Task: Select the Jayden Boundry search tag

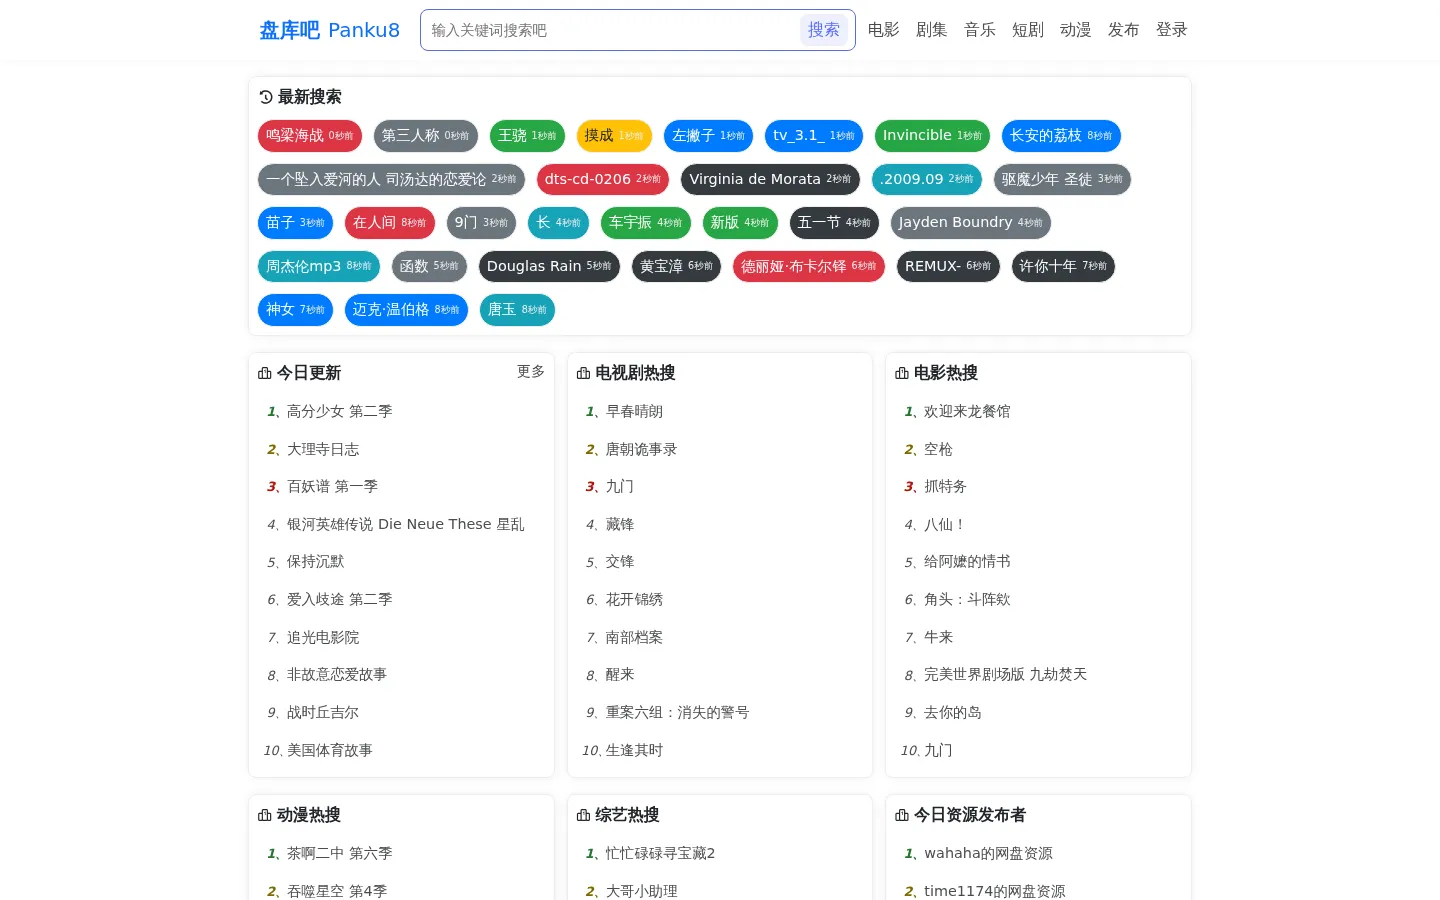Action: (x=971, y=223)
